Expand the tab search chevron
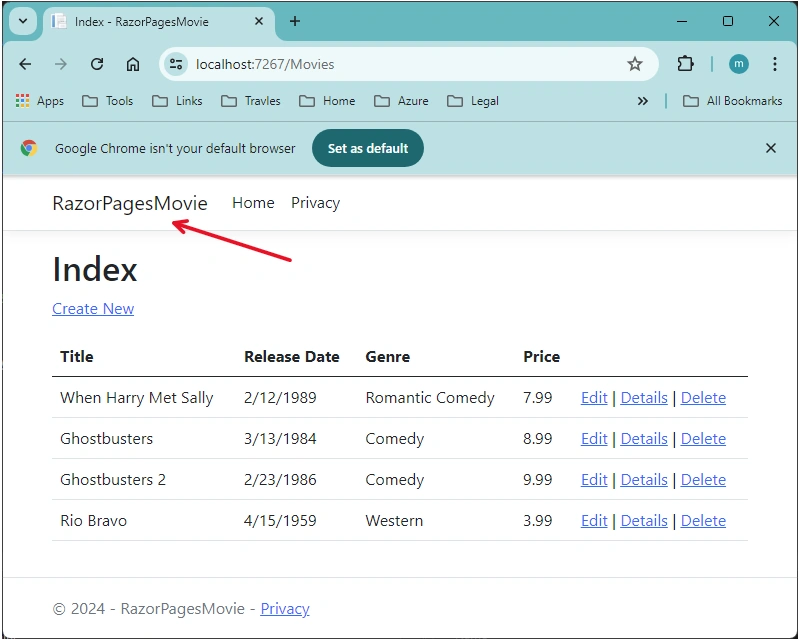The image size is (799, 640). (23, 21)
